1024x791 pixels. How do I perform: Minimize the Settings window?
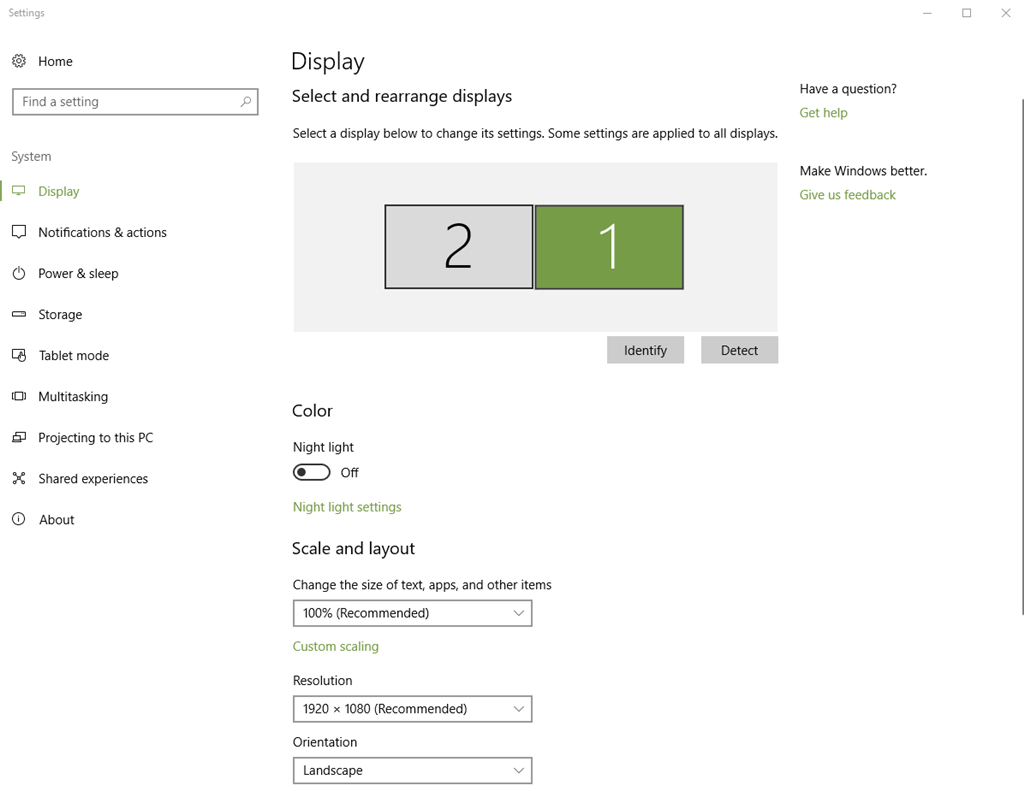coord(927,13)
